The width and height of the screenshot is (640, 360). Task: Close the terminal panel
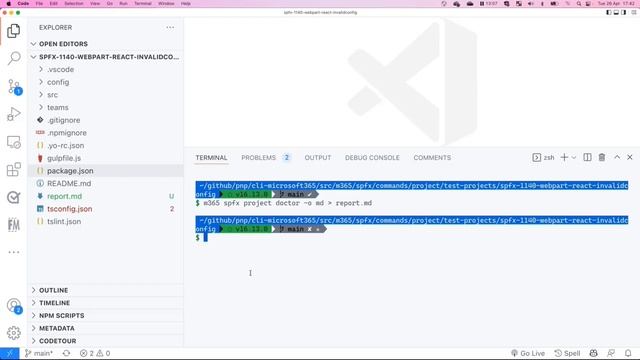630,157
